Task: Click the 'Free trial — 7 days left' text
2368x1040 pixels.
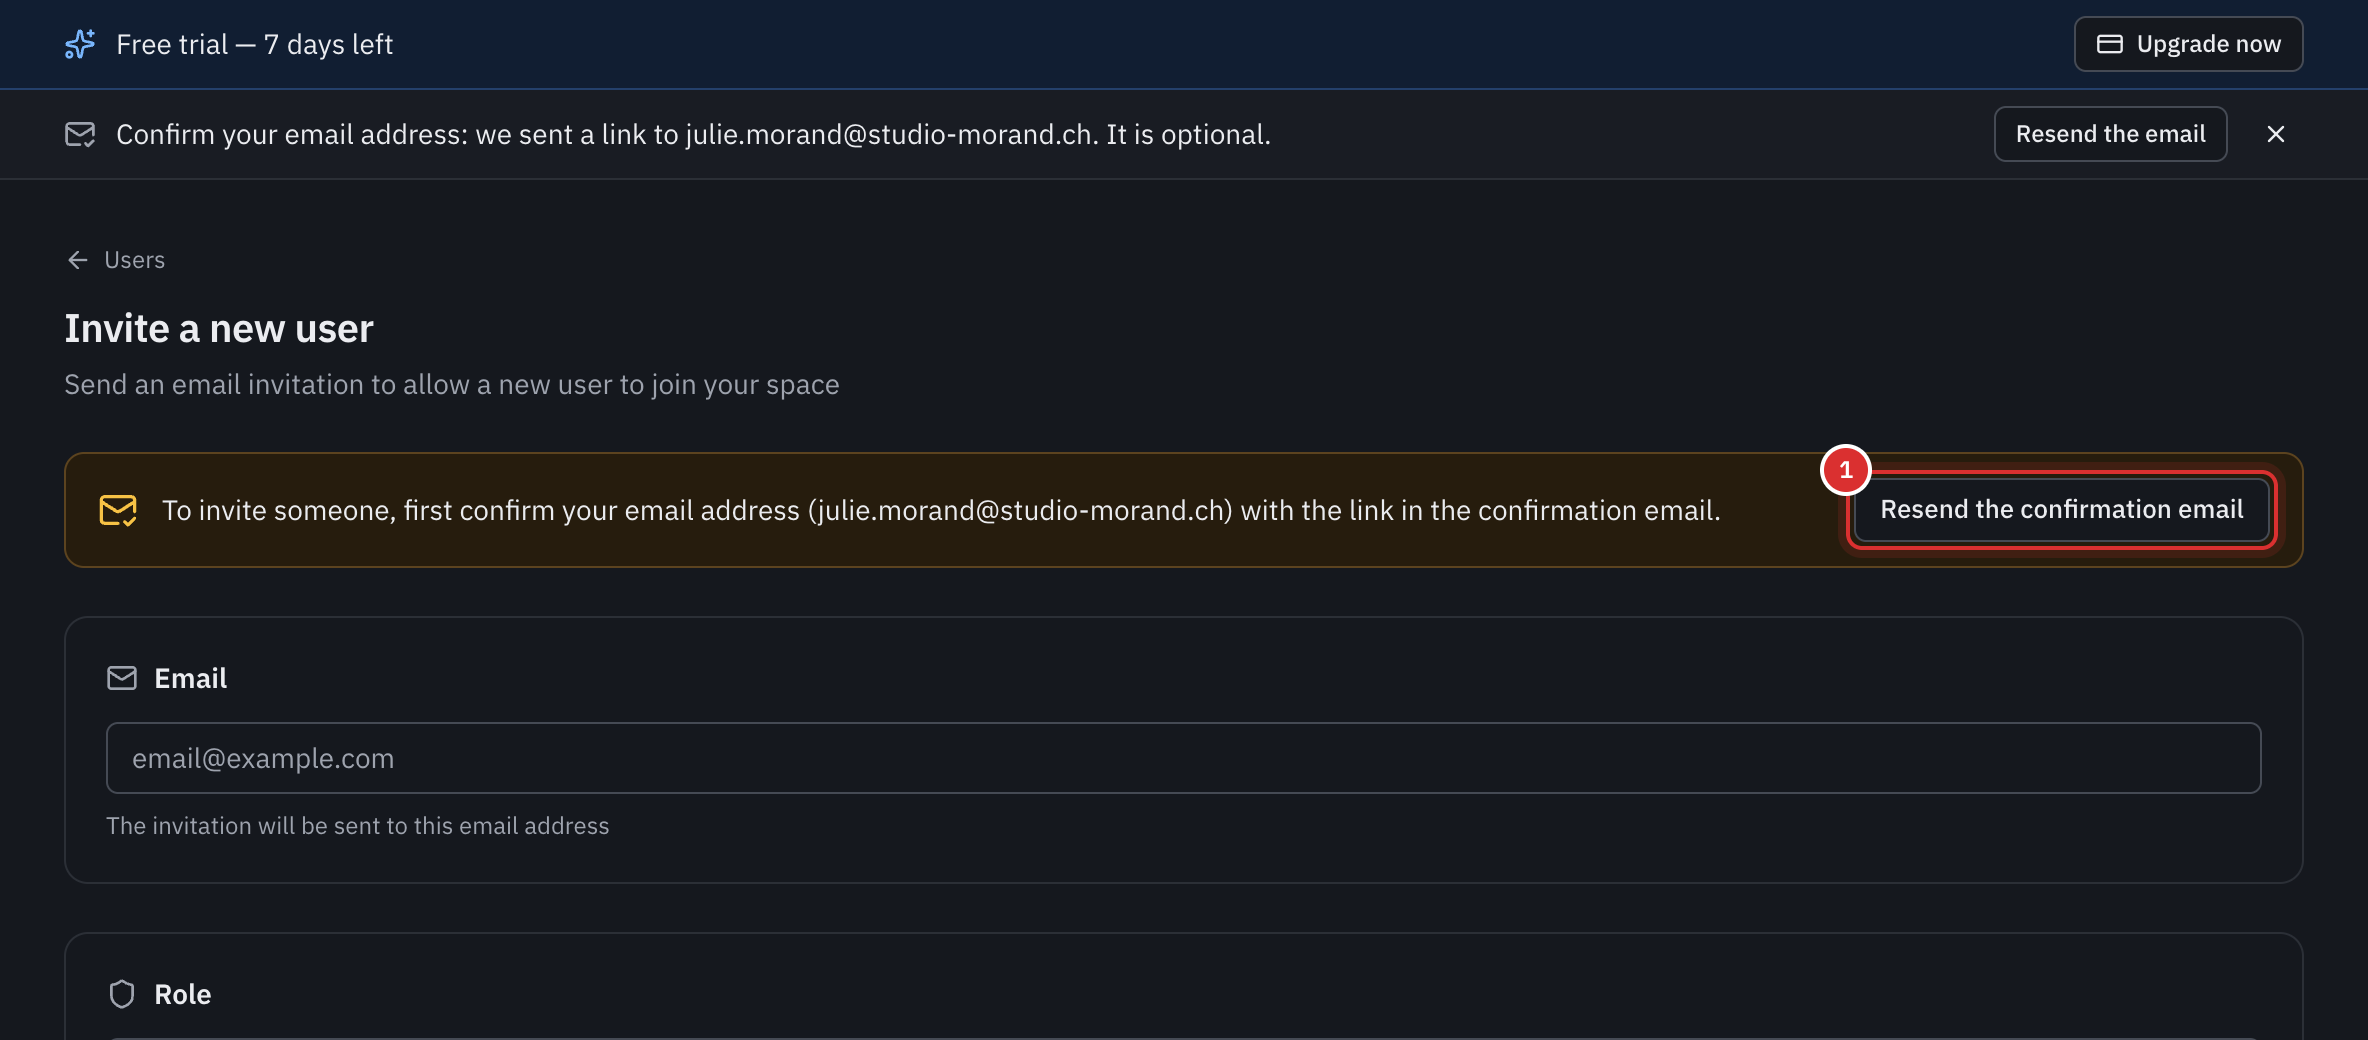Action: (x=254, y=44)
